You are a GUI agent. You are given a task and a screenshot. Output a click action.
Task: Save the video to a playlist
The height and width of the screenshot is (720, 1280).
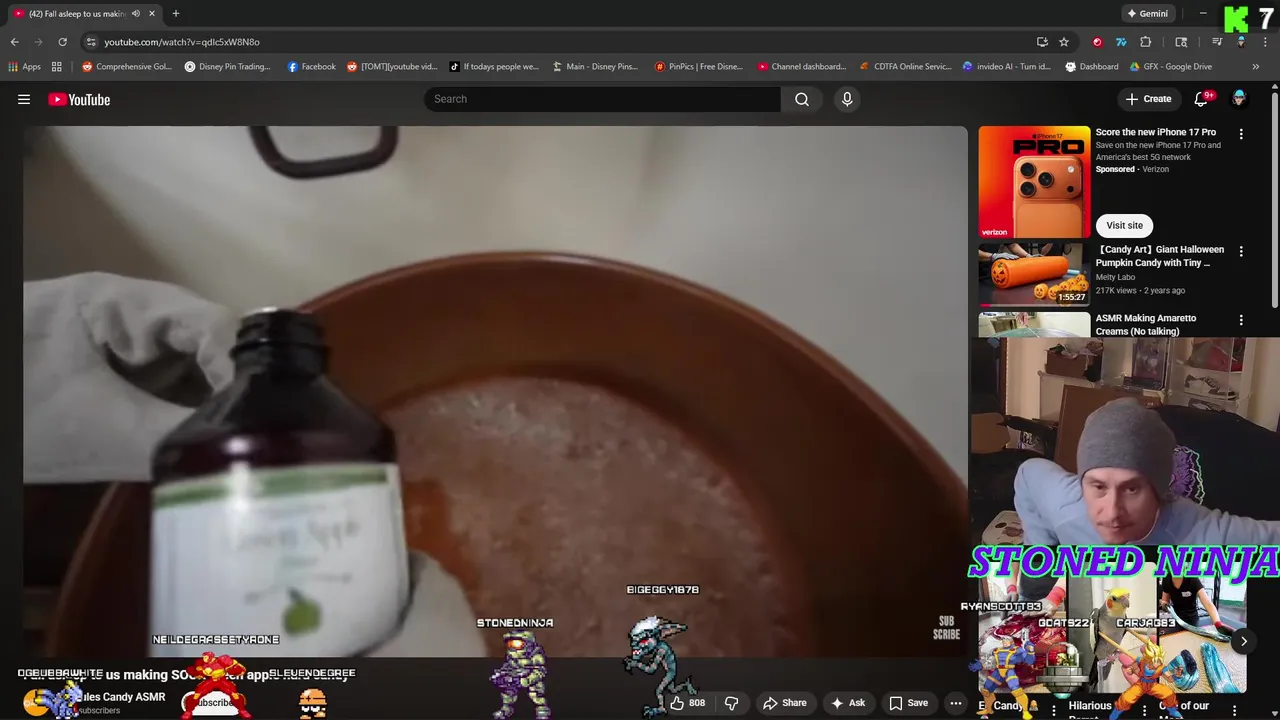pos(909,703)
